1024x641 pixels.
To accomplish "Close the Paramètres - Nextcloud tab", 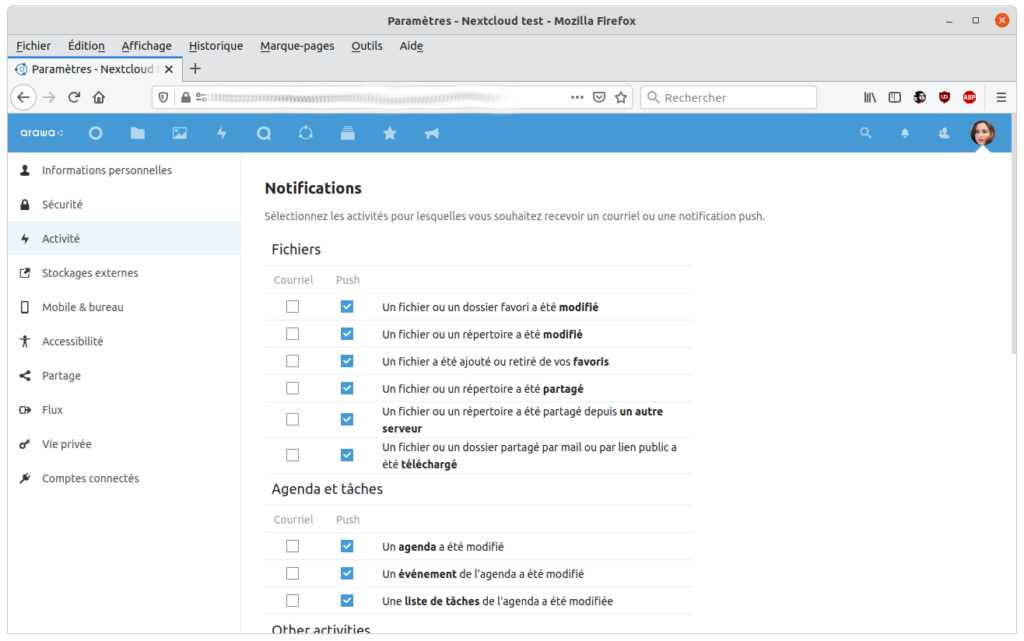I will [169, 69].
